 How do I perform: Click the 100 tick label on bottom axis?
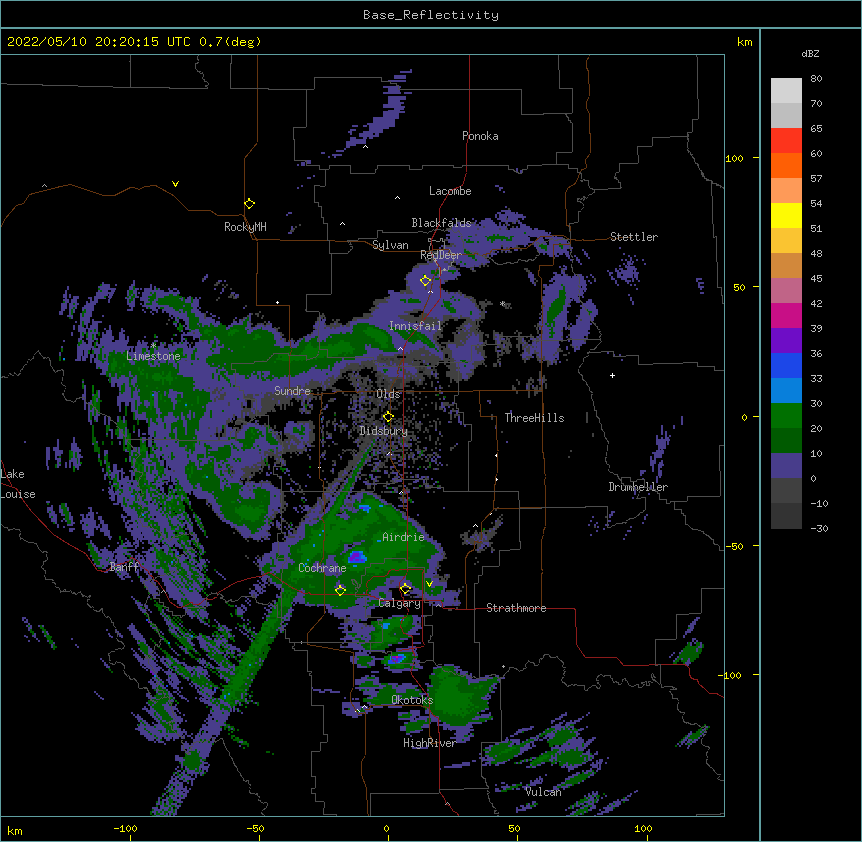(643, 828)
